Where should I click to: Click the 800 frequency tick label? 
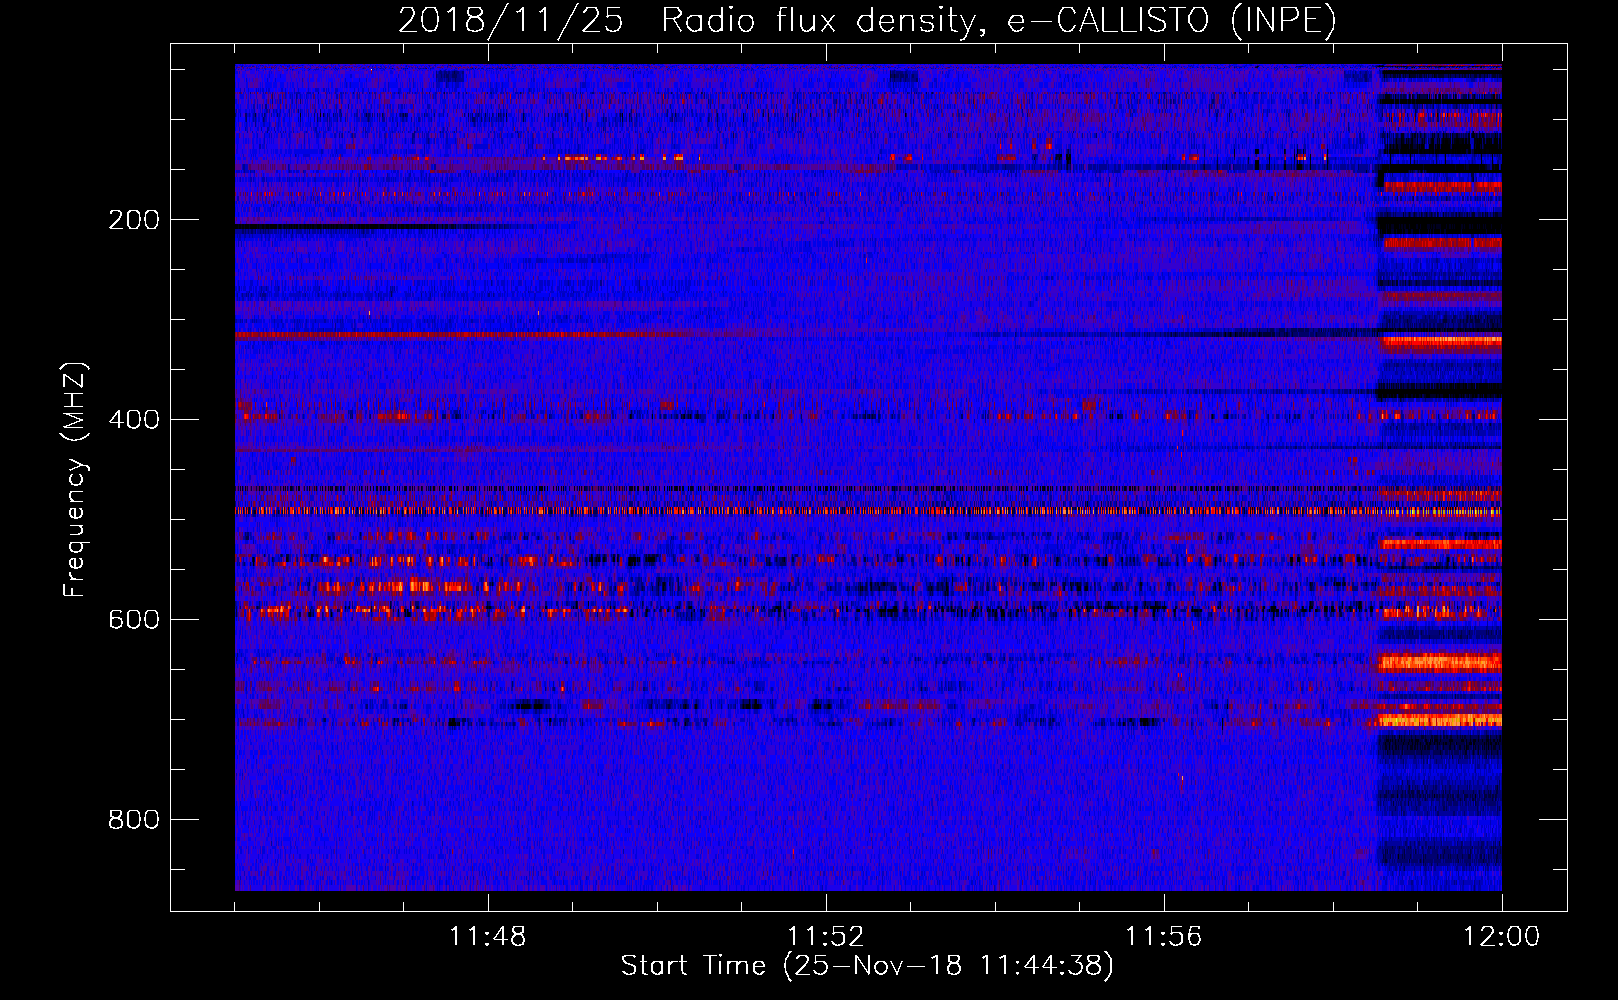pyautogui.click(x=134, y=820)
